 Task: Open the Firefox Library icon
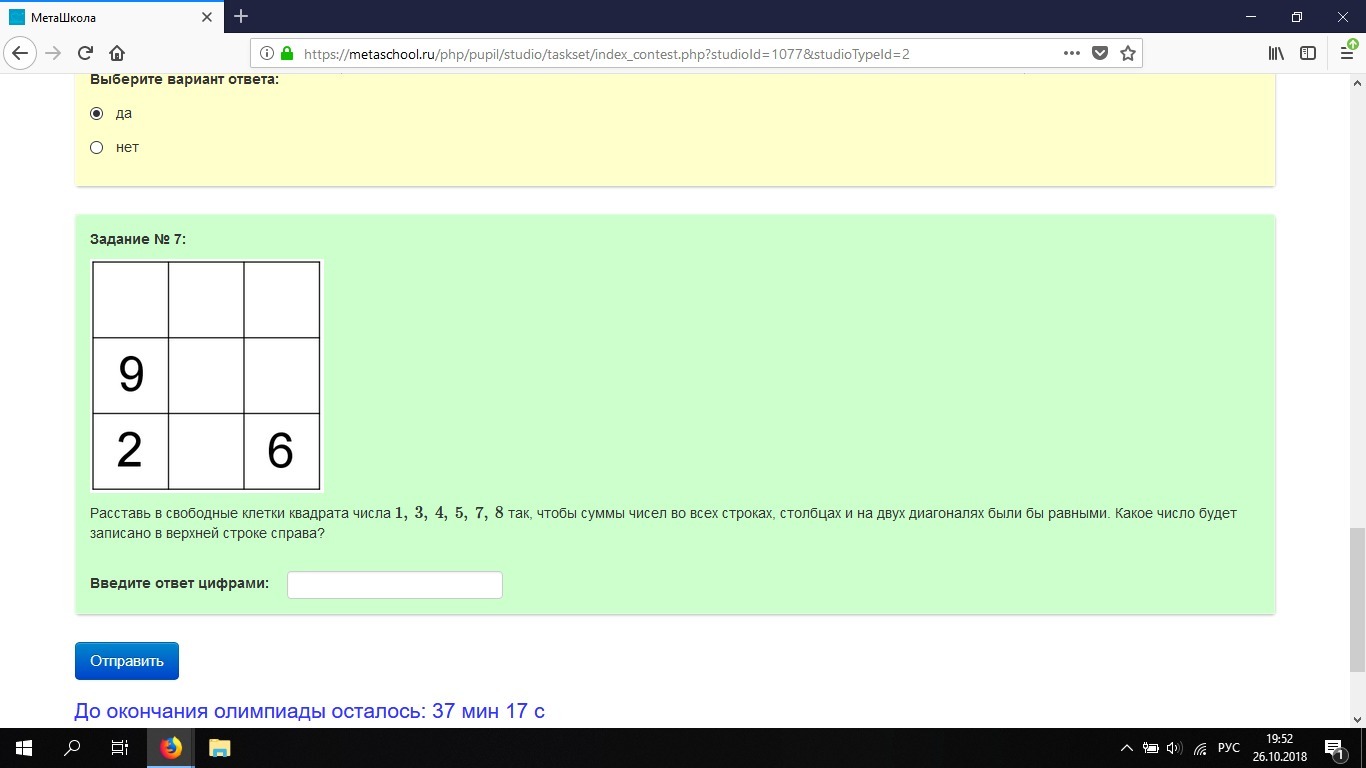click(x=1276, y=54)
